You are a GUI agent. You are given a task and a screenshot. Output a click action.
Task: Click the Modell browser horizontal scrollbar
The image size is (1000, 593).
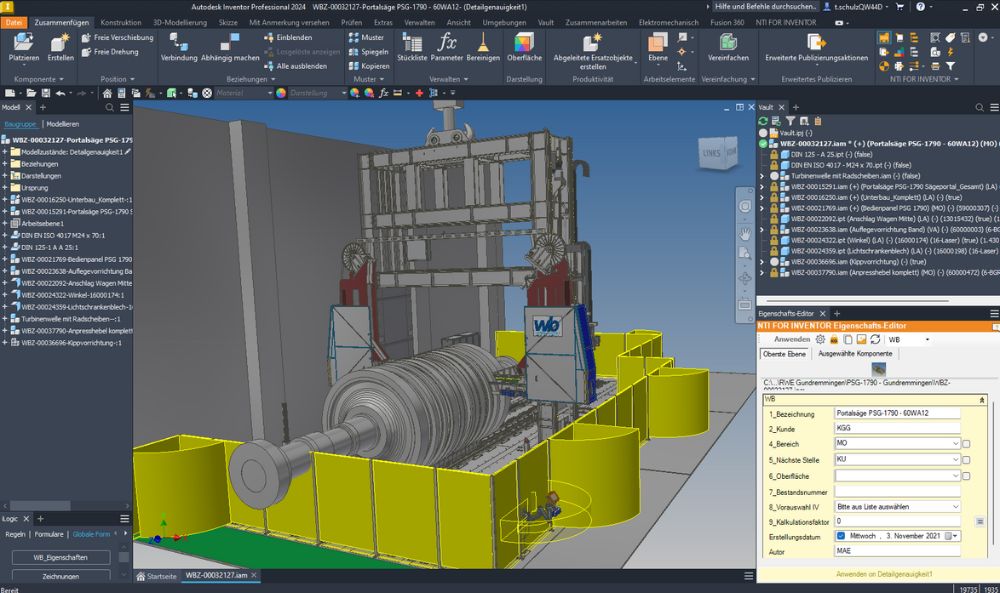coord(40,506)
